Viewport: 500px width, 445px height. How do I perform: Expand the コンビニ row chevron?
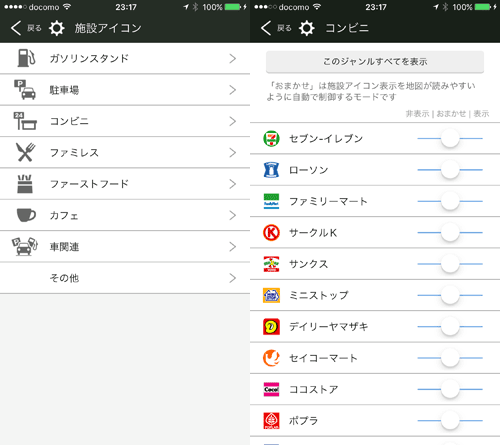click(x=233, y=121)
